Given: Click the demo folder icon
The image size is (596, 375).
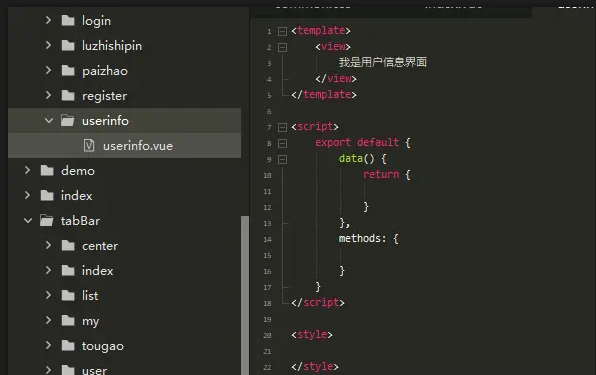Looking at the screenshot, I should [47, 171].
